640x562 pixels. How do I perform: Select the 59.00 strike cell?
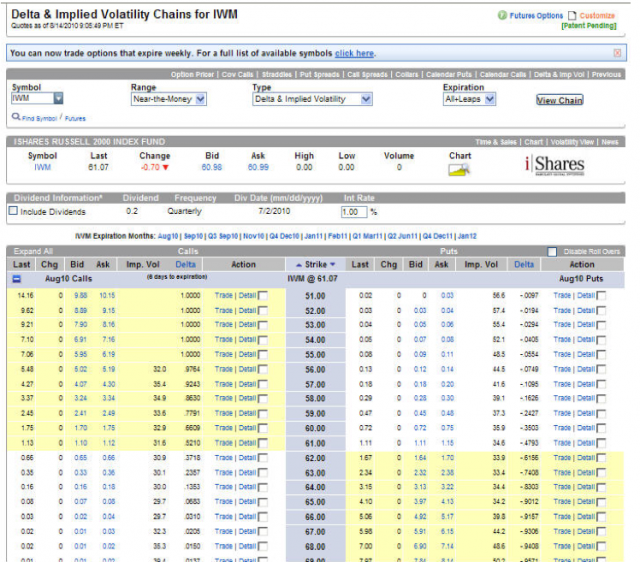316,414
